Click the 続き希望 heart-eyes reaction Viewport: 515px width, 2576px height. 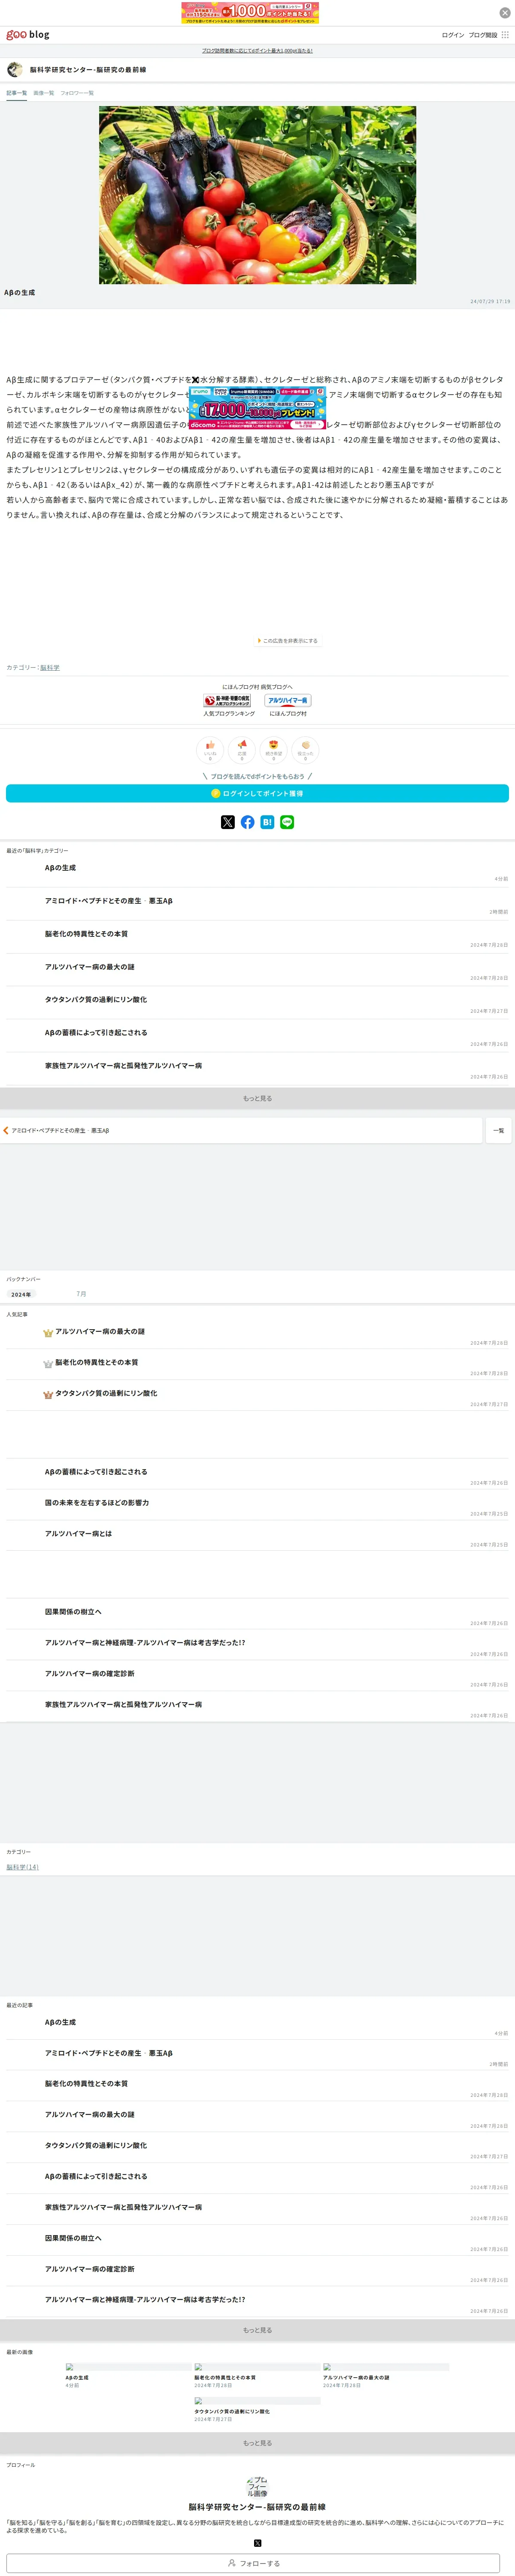coord(273,750)
